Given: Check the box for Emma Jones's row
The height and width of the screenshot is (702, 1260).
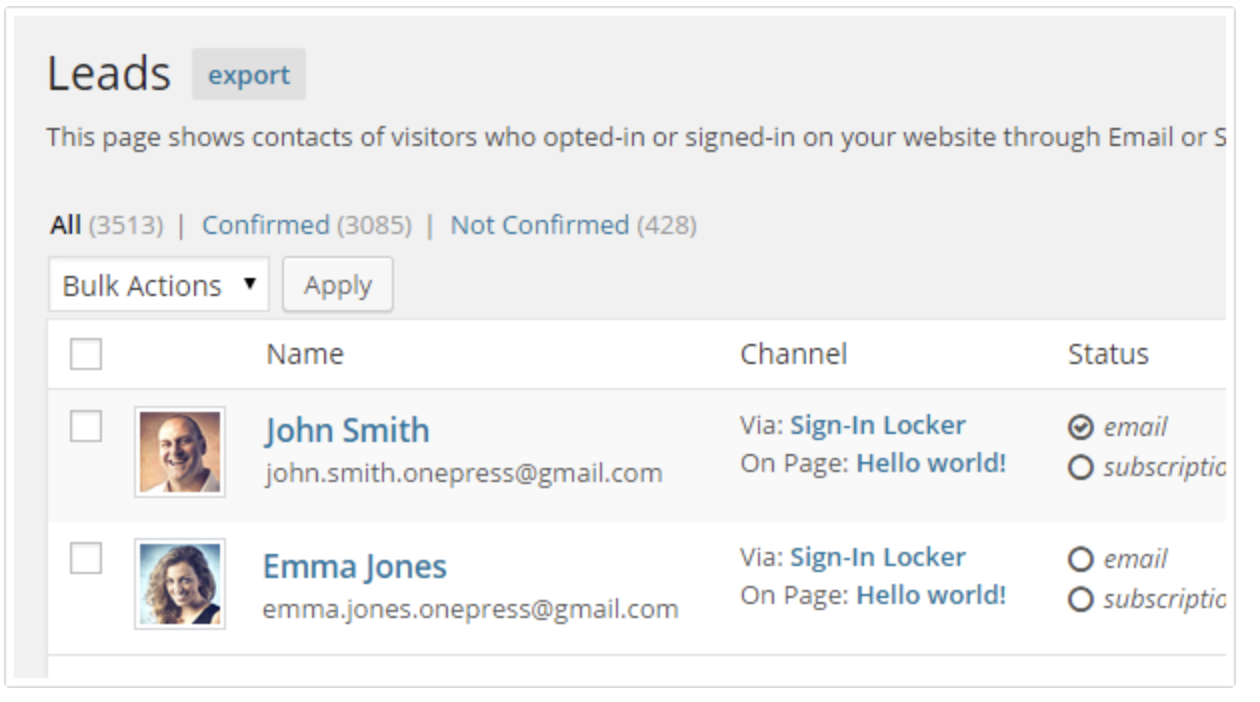Looking at the screenshot, I should click(x=86, y=559).
